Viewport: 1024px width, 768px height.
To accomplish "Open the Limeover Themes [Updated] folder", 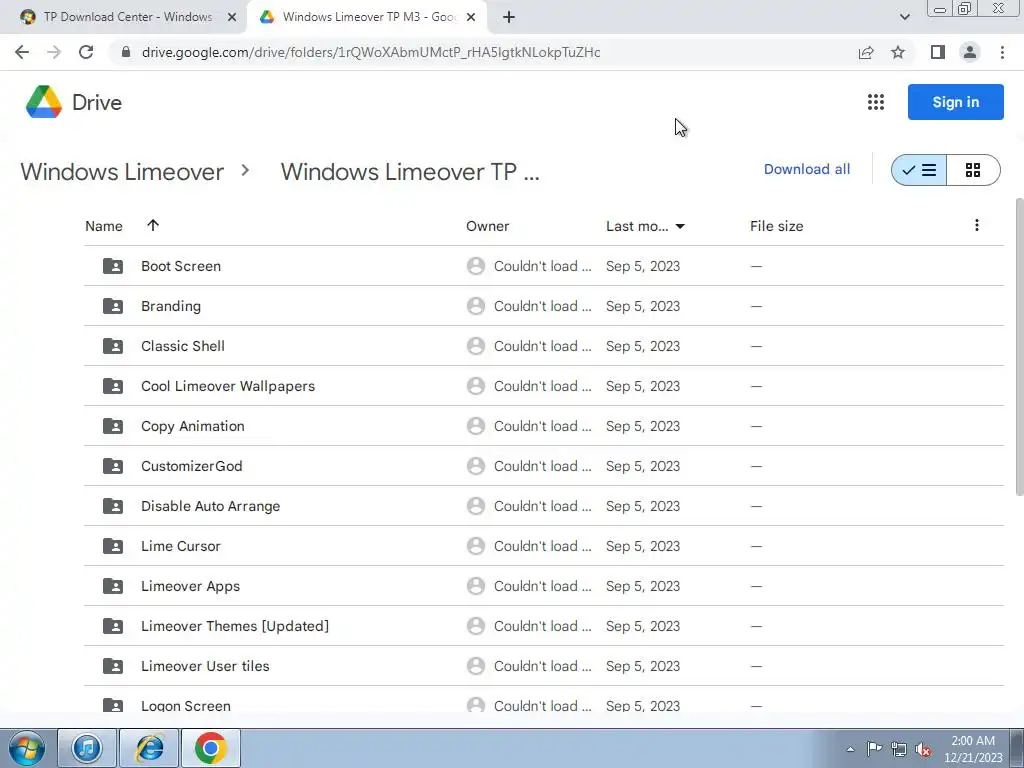I will pyautogui.click(x=235, y=626).
